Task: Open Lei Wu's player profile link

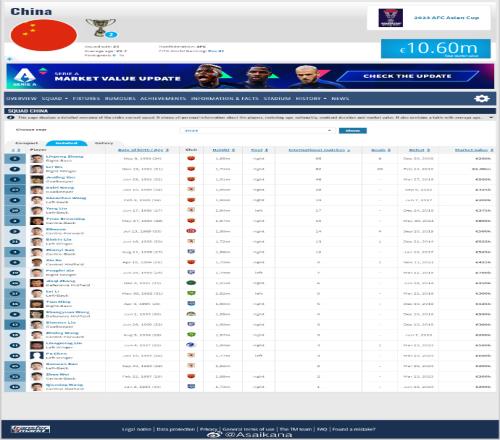Action: [x=54, y=167]
